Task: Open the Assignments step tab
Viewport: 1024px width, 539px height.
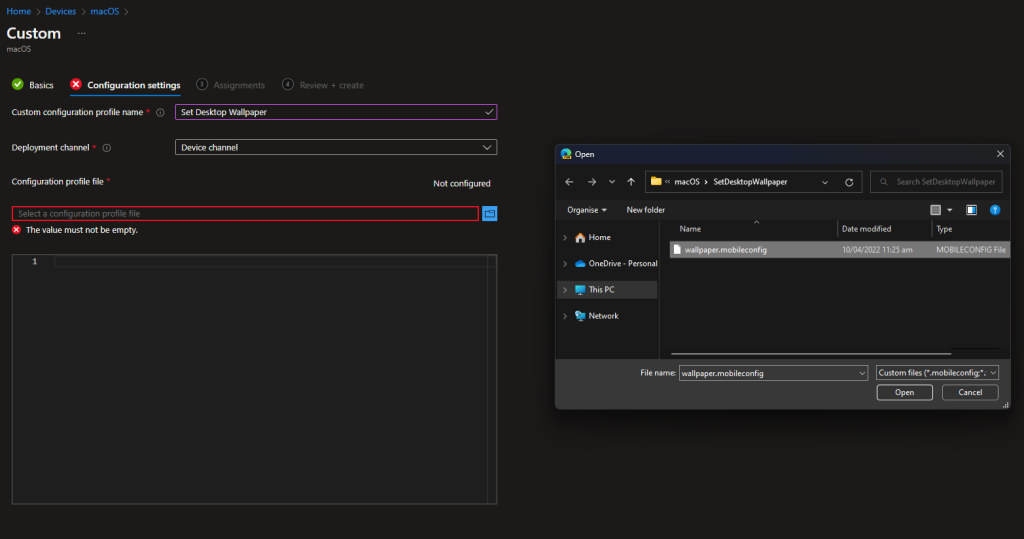Action: (x=231, y=85)
